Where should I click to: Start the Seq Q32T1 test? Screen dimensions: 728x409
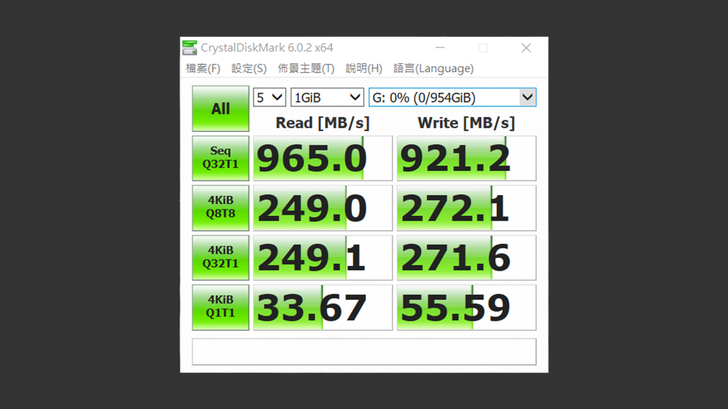221,158
